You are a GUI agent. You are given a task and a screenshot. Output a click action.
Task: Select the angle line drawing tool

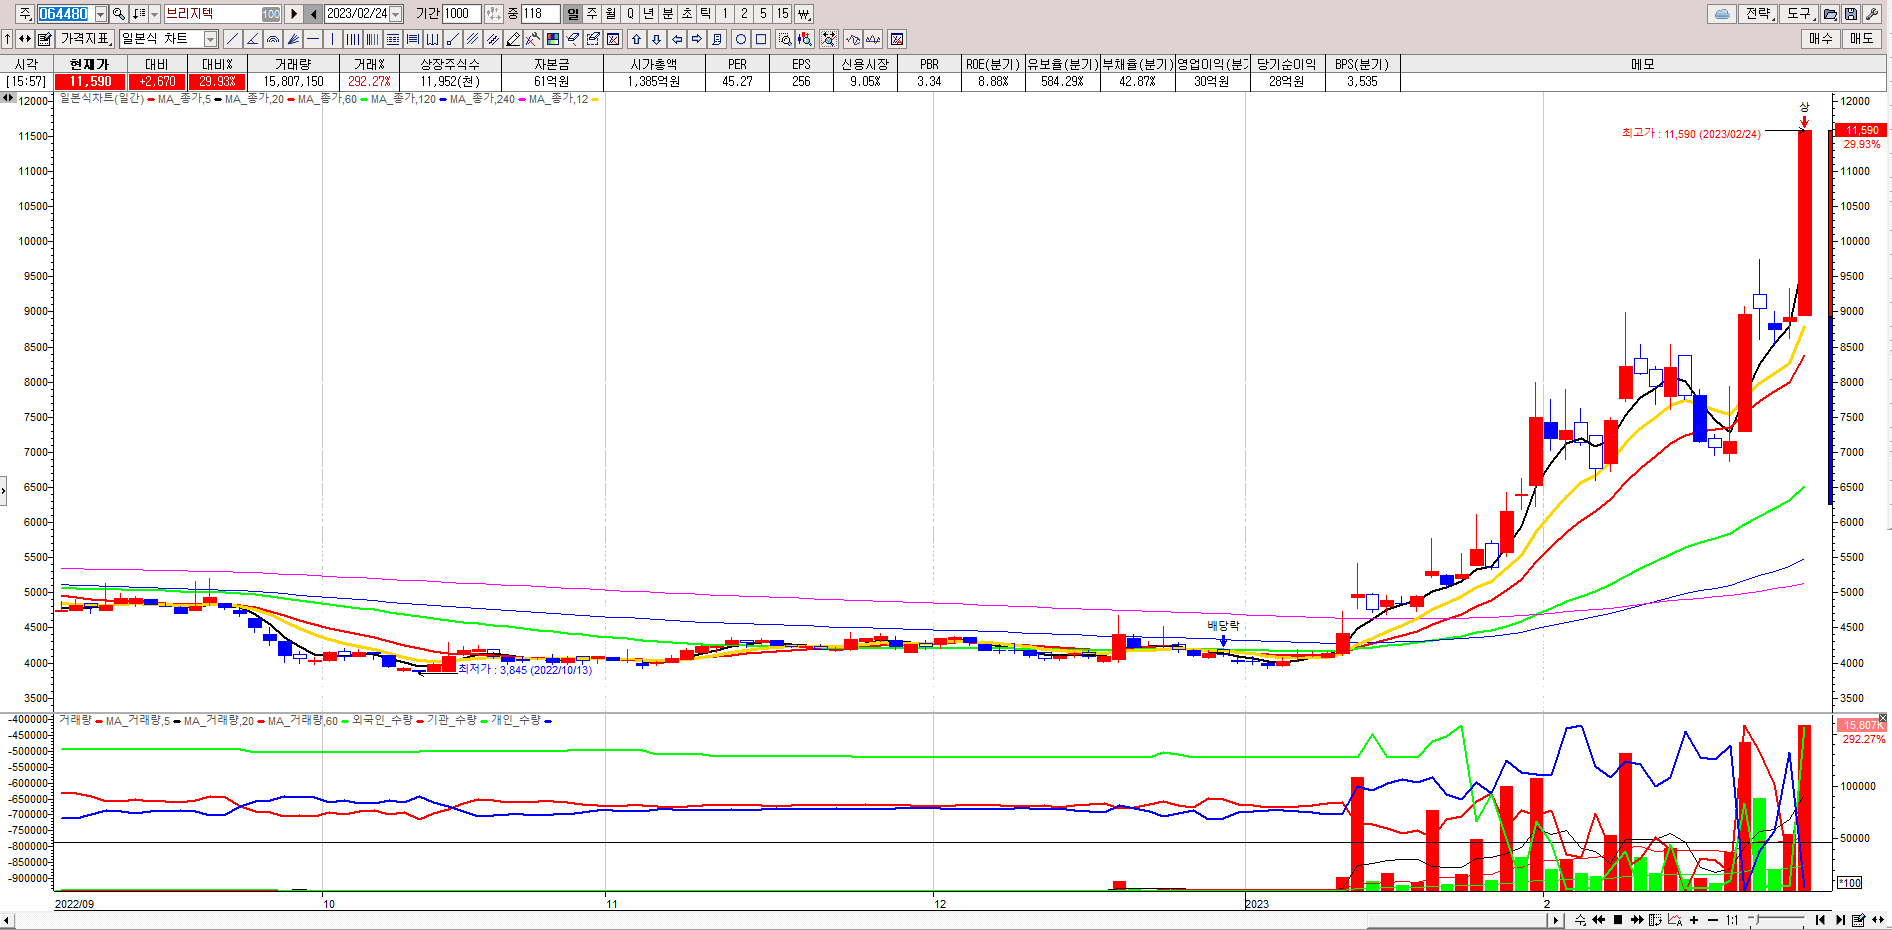click(x=253, y=39)
